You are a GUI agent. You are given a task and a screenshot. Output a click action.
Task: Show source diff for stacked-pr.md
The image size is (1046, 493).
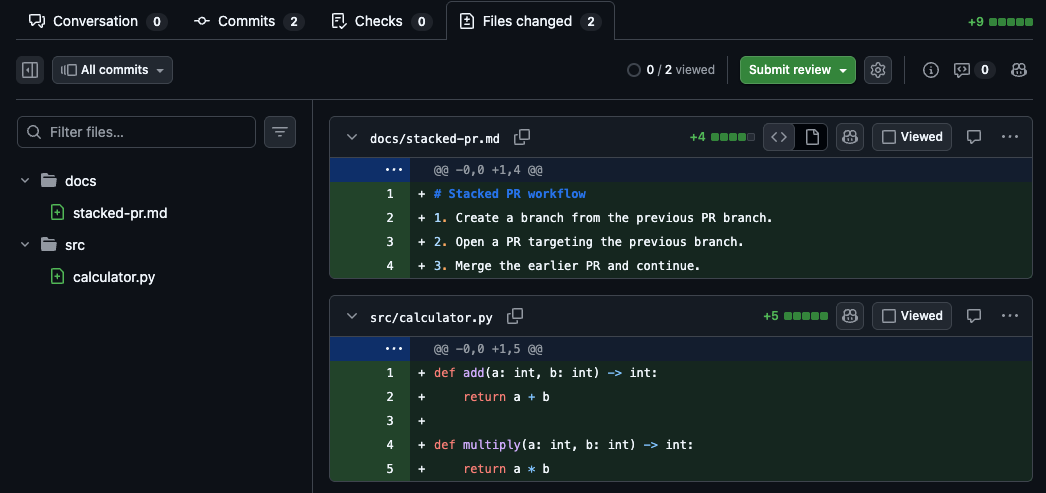click(779, 137)
